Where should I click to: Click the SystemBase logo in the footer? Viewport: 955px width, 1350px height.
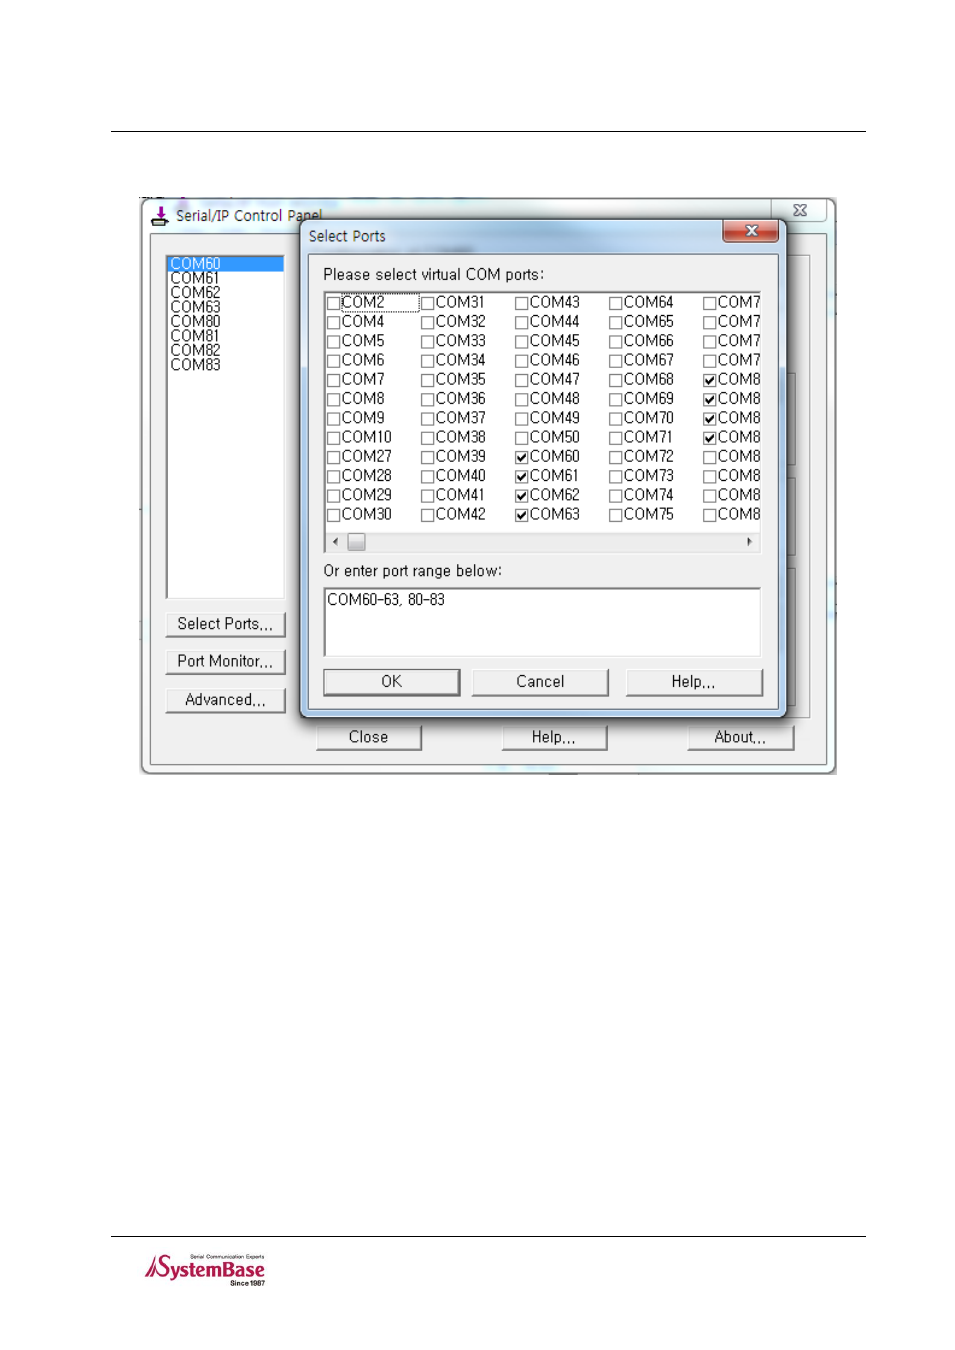coord(205,1269)
